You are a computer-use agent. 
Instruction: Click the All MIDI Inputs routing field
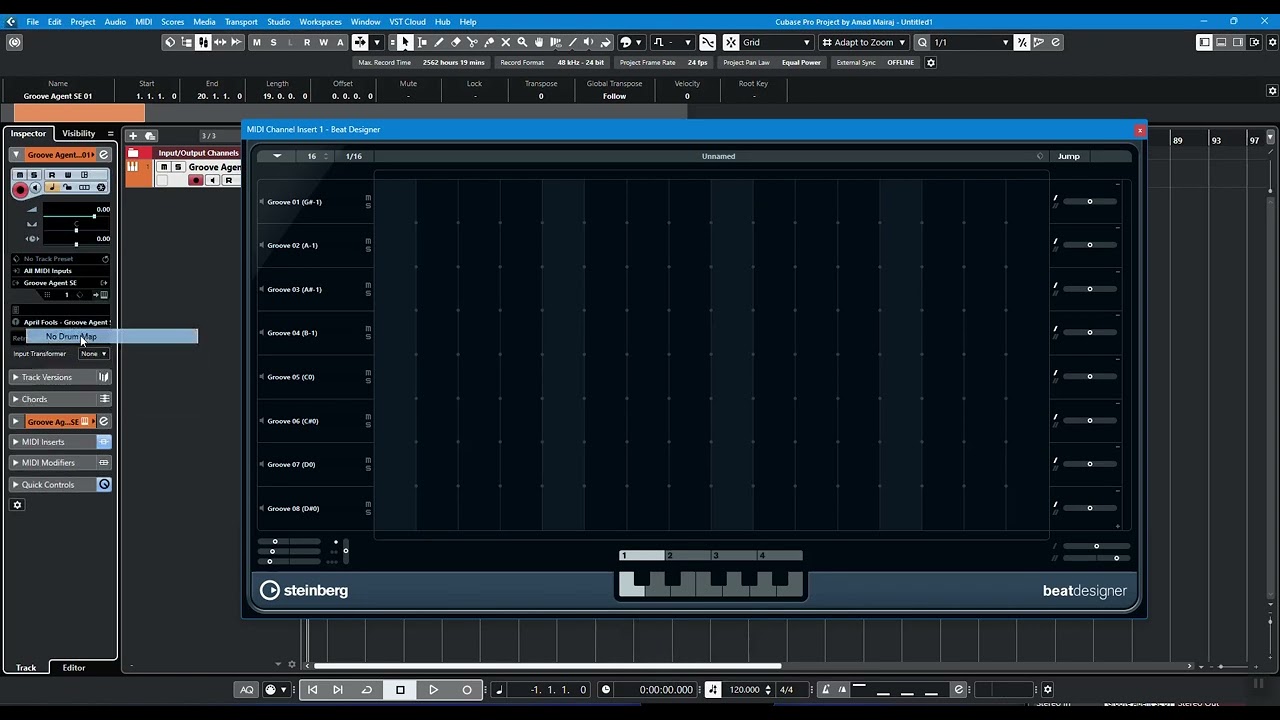62,271
